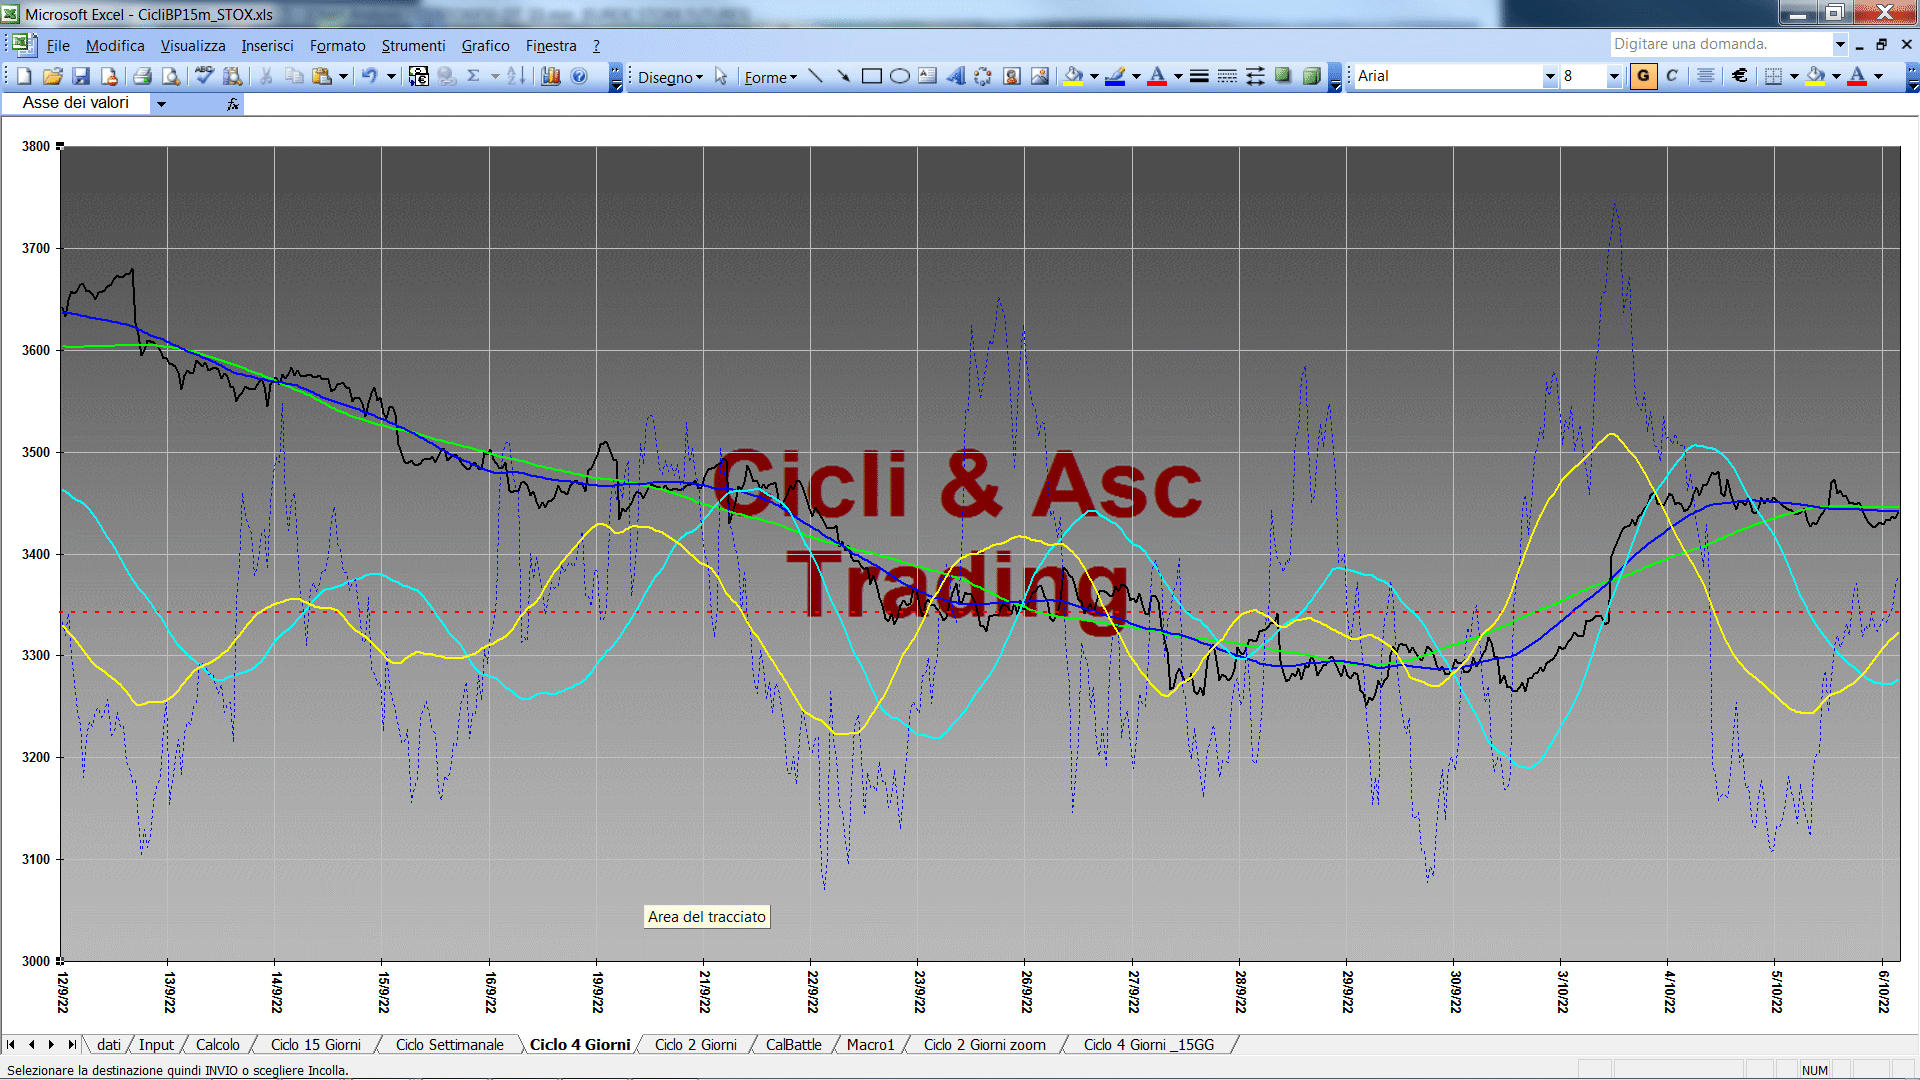Undo the last action
The image size is (1920, 1080).
(x=370, y=76)
